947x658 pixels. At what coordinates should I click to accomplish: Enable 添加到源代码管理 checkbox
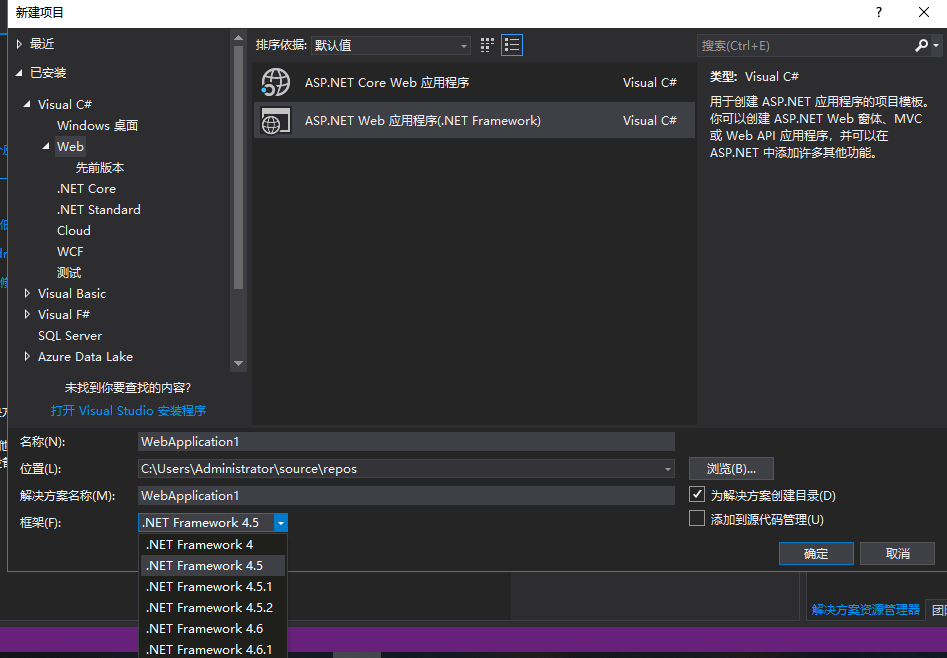click(697, 518)
